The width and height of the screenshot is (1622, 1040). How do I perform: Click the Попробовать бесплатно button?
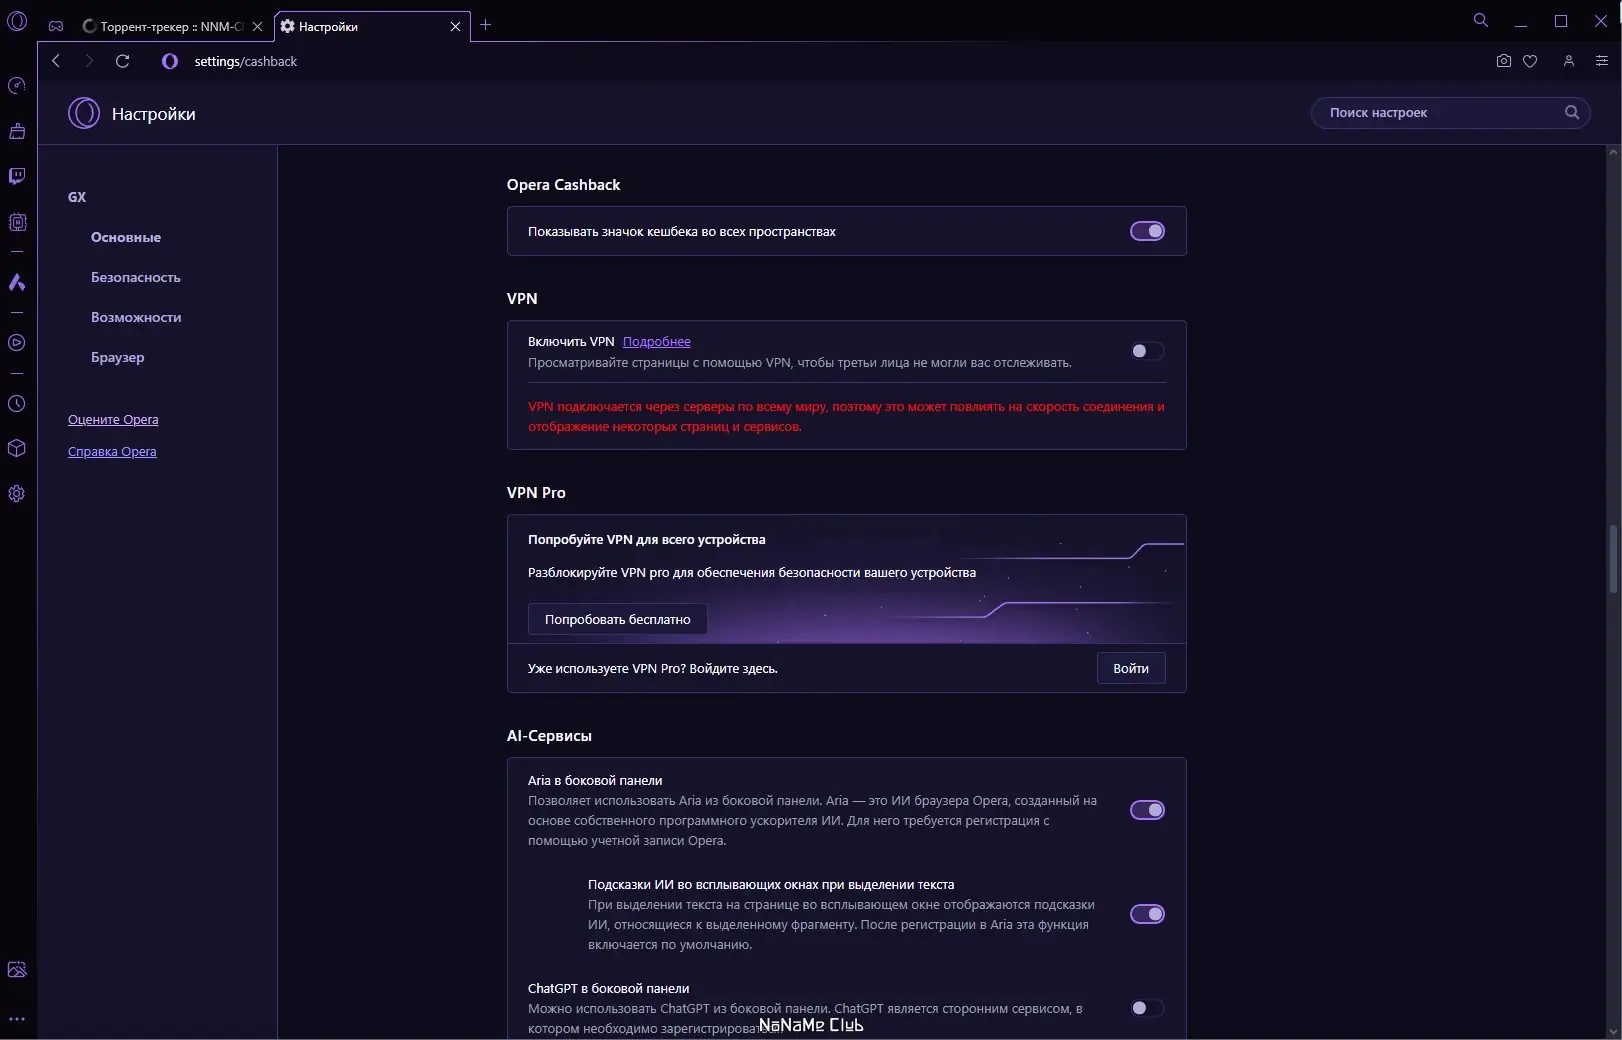617,619
